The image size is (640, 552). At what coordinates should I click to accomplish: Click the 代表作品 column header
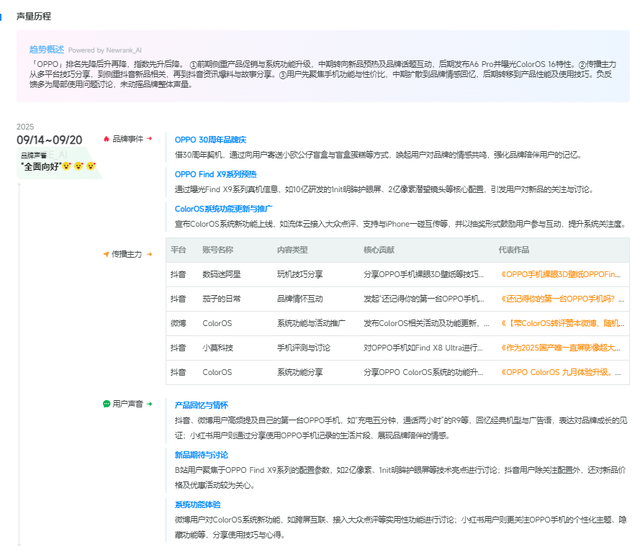point(513,250)
